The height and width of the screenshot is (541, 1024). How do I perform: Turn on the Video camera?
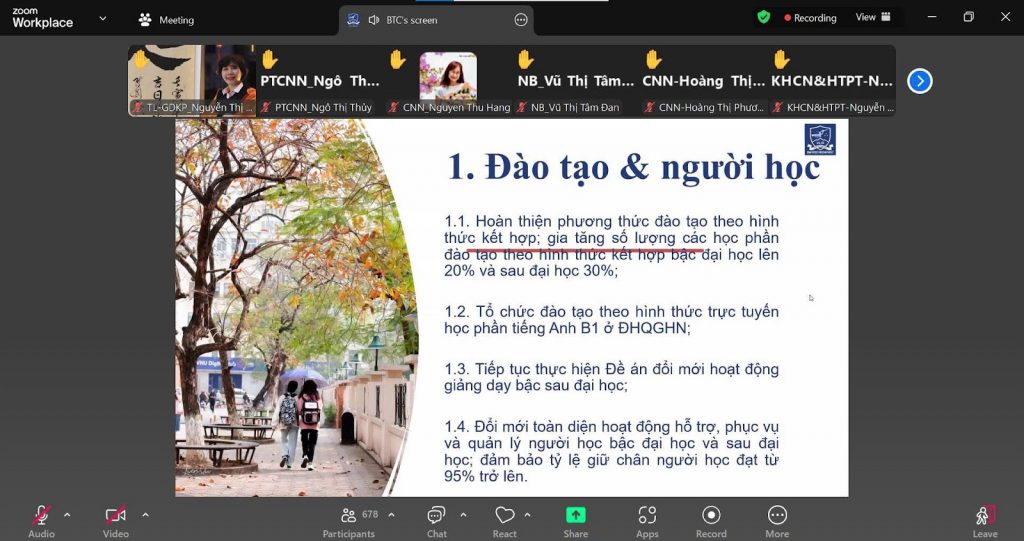pyautogui.click(x=116, y=518)
